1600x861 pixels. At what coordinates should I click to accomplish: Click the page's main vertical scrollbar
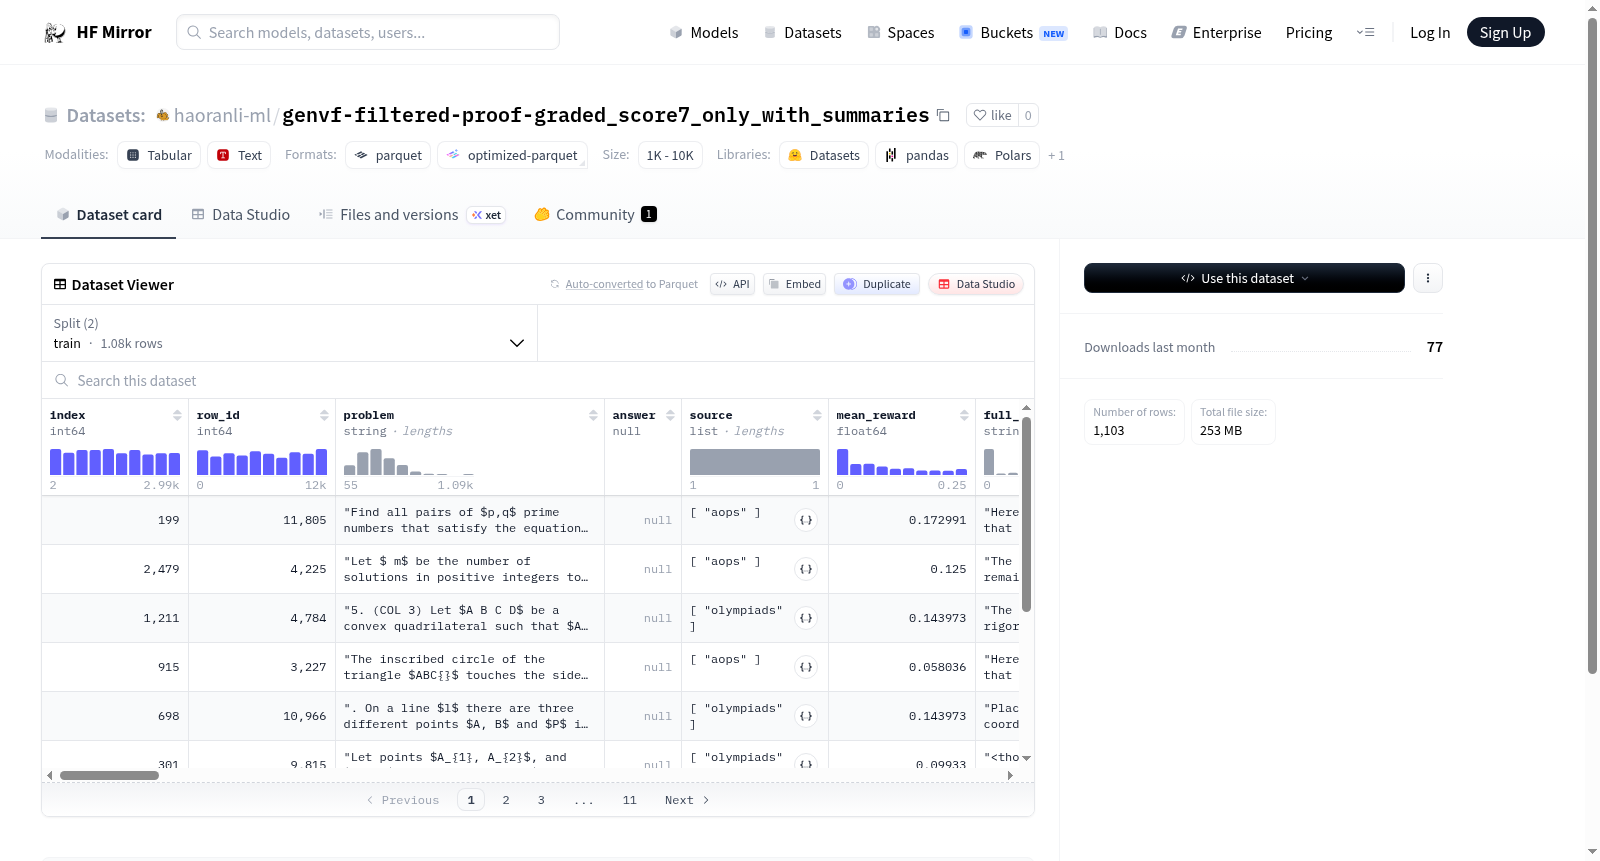tap(1593, 345)
